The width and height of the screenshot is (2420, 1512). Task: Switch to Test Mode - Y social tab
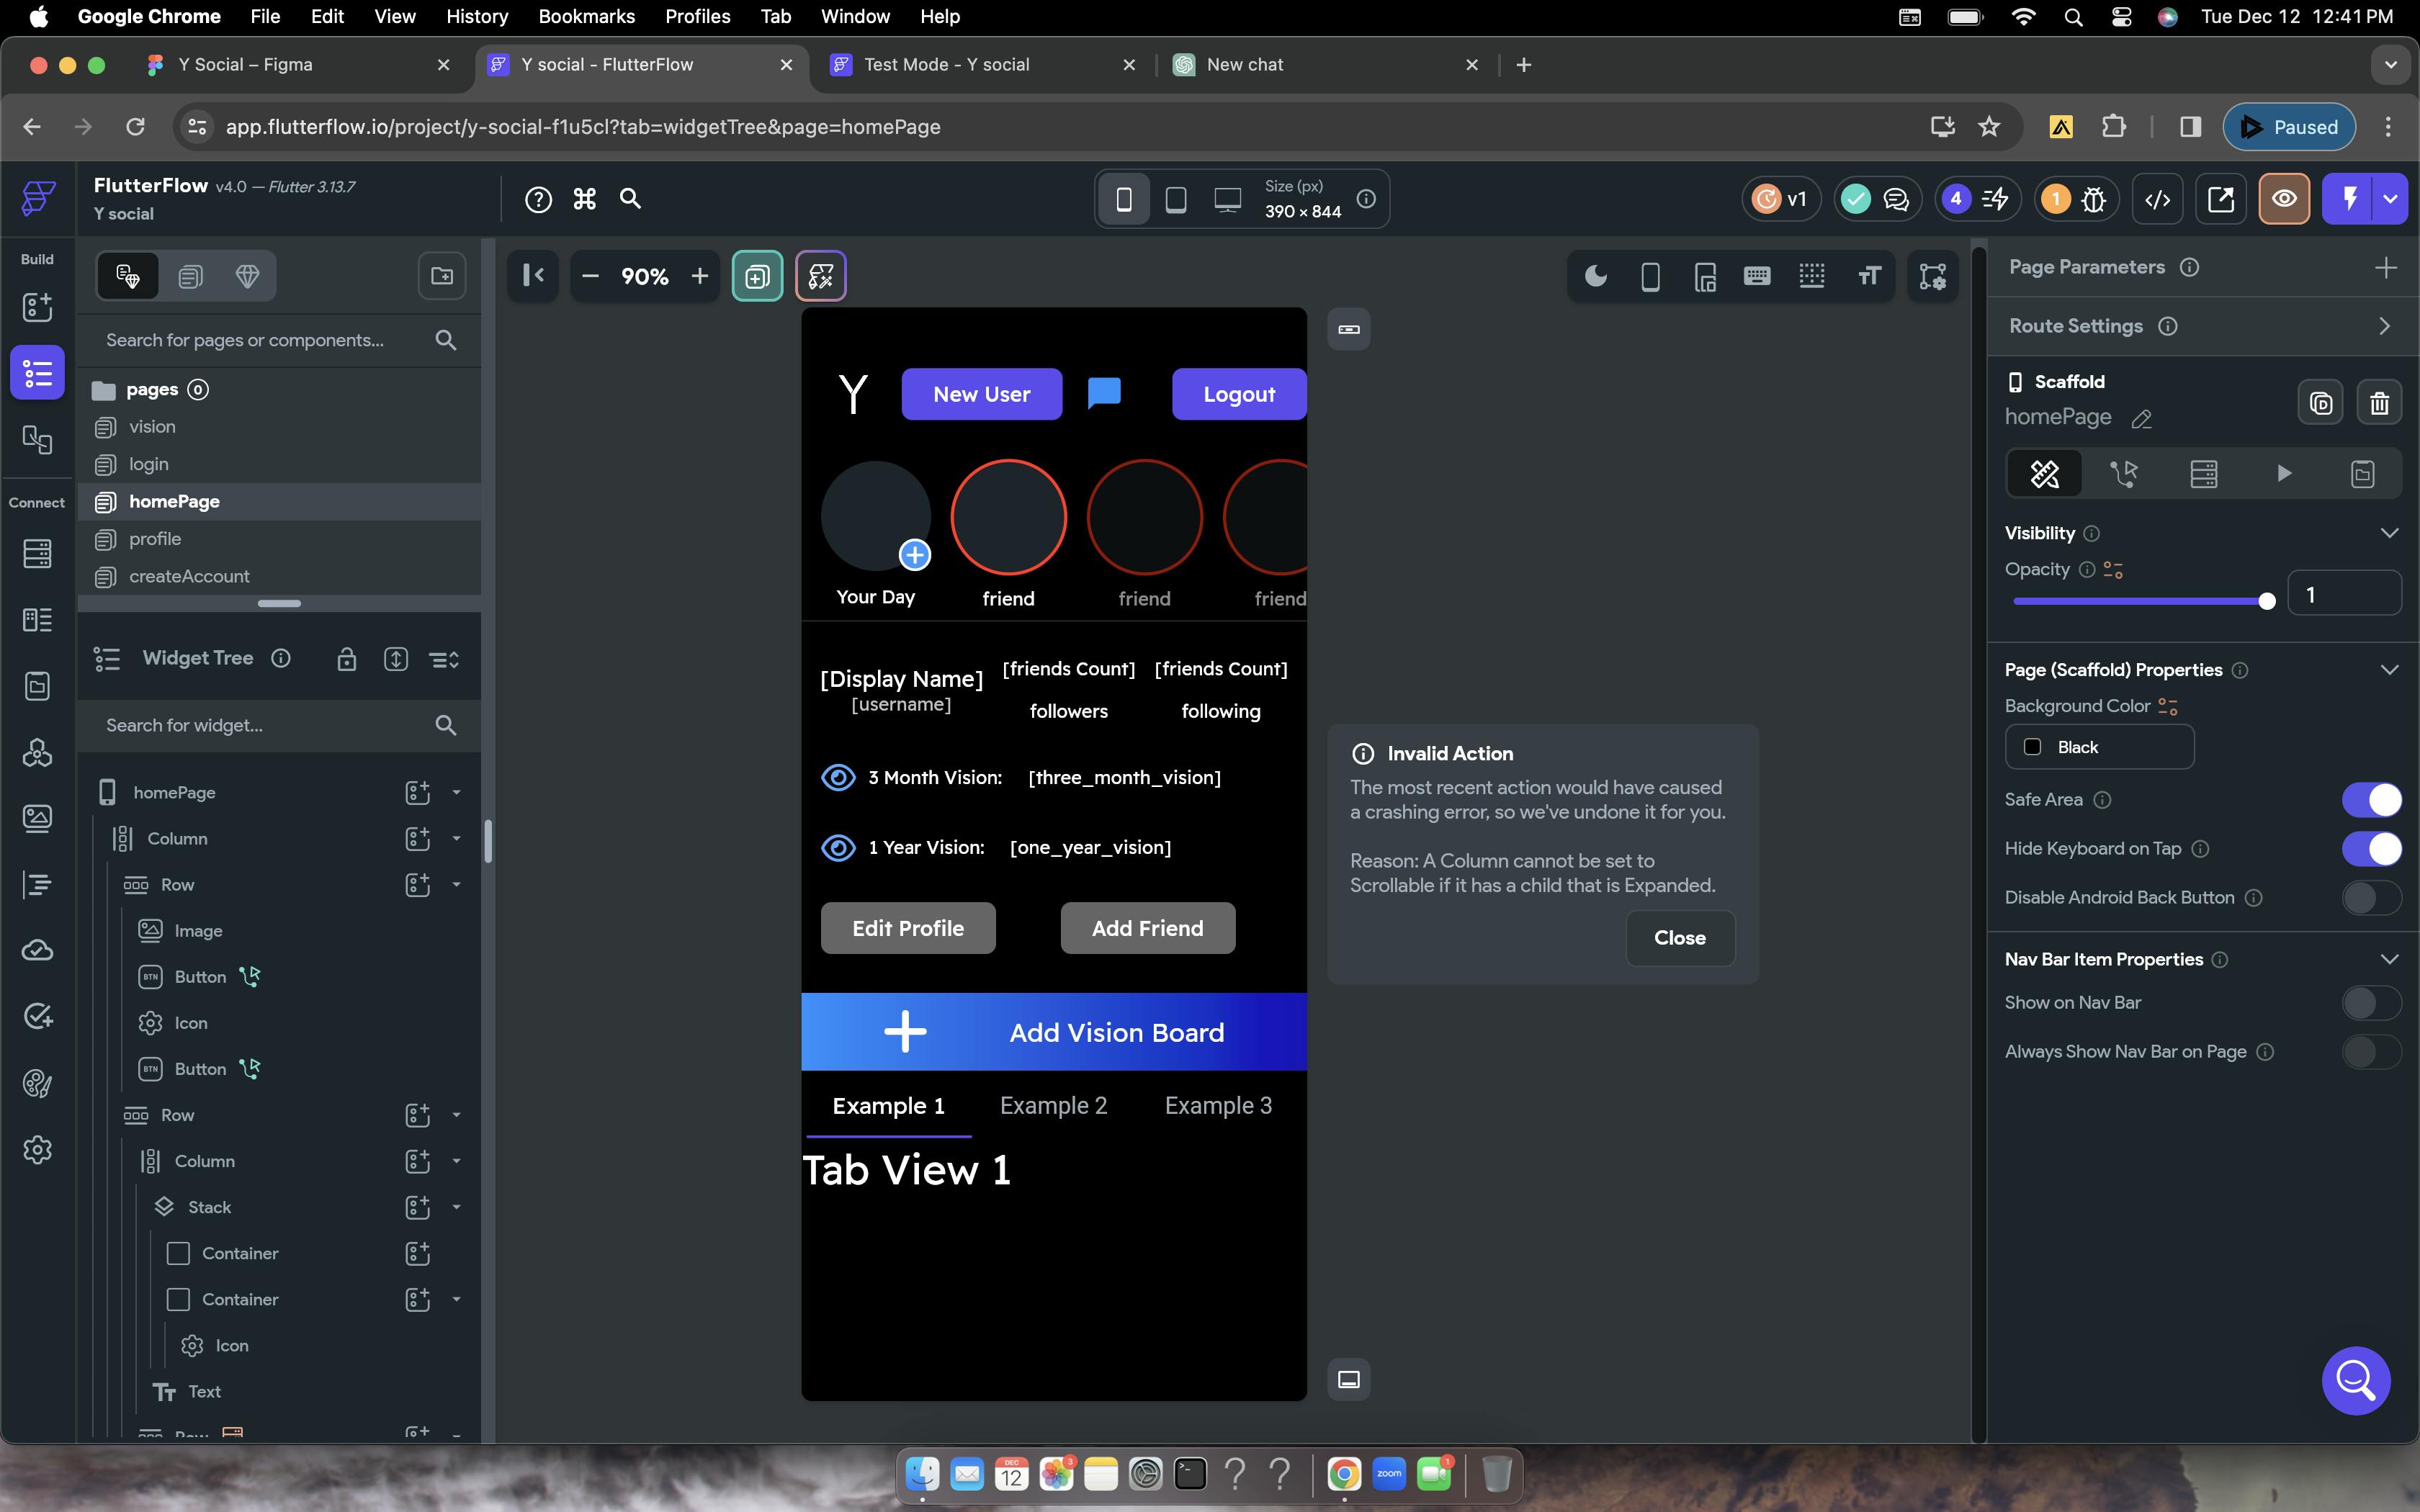(x=946, y=64)
